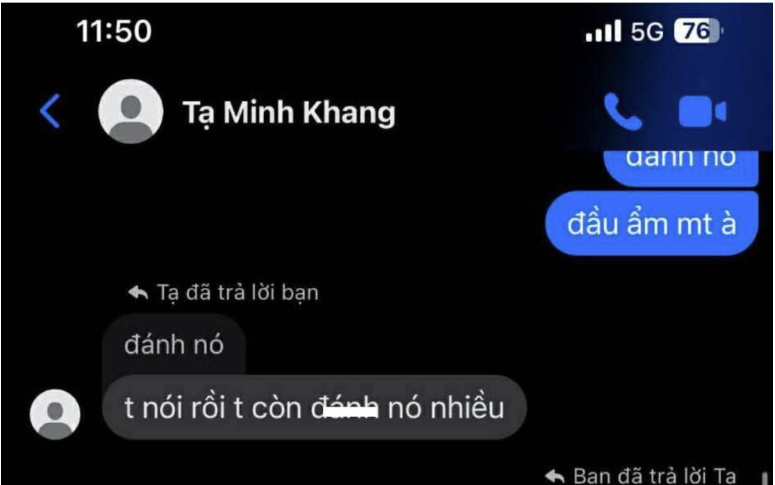Select the "t nói rồi t còn" message bubble
The image size is (775, 485).
click(x=314, y=408)
